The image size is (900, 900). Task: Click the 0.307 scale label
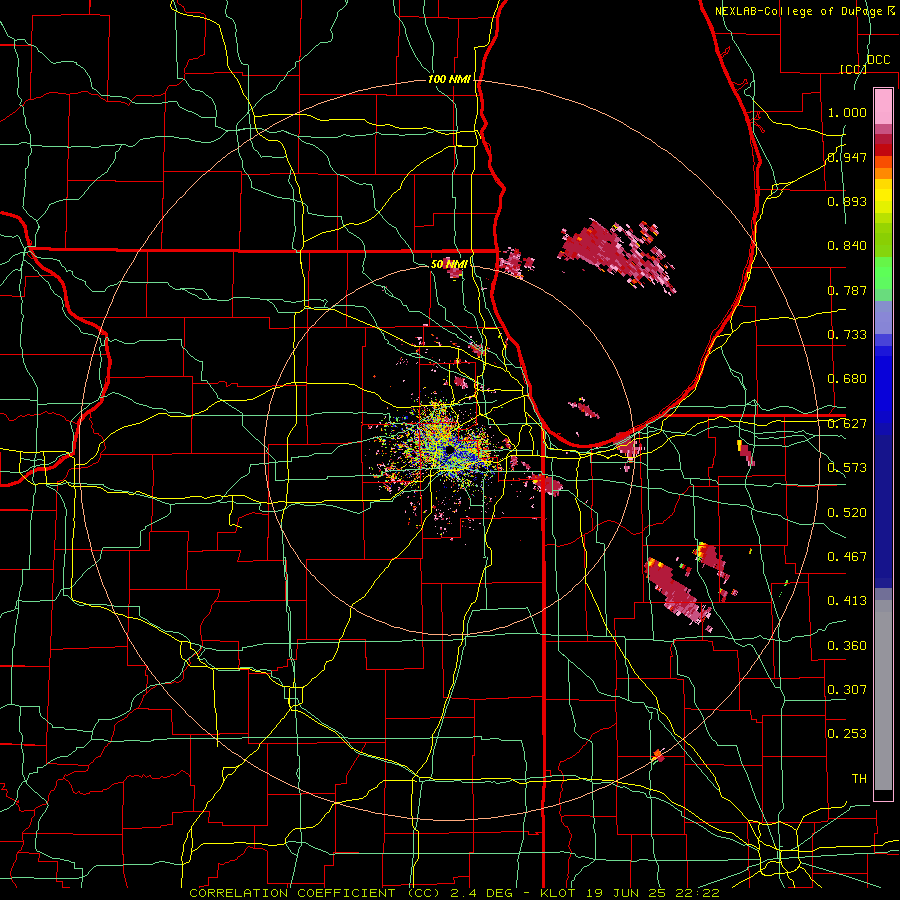847,690
